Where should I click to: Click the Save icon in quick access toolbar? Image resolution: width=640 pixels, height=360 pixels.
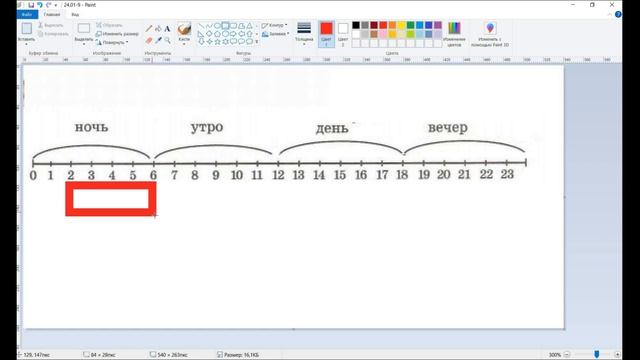pos(31,5)
